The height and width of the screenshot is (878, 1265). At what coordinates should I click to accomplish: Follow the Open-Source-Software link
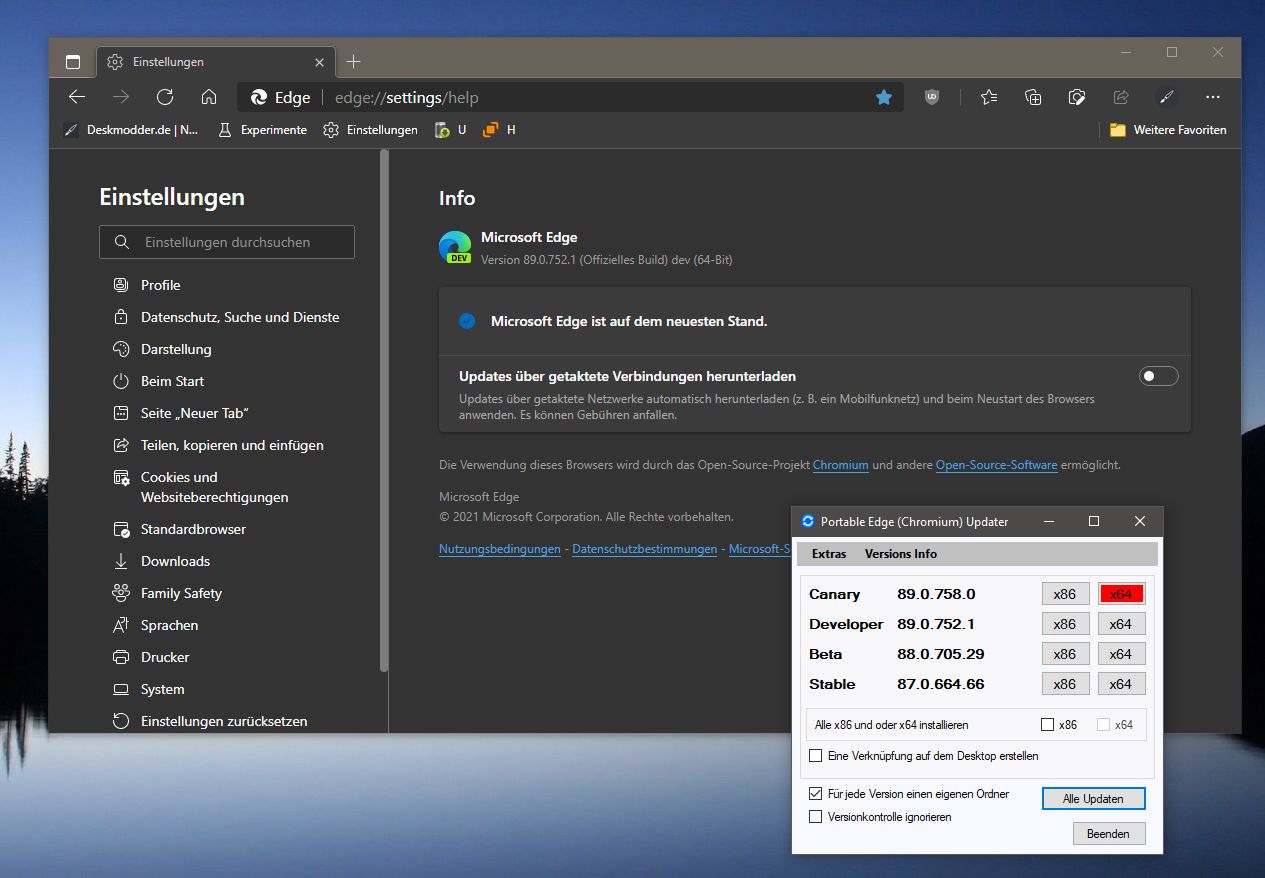996,465
